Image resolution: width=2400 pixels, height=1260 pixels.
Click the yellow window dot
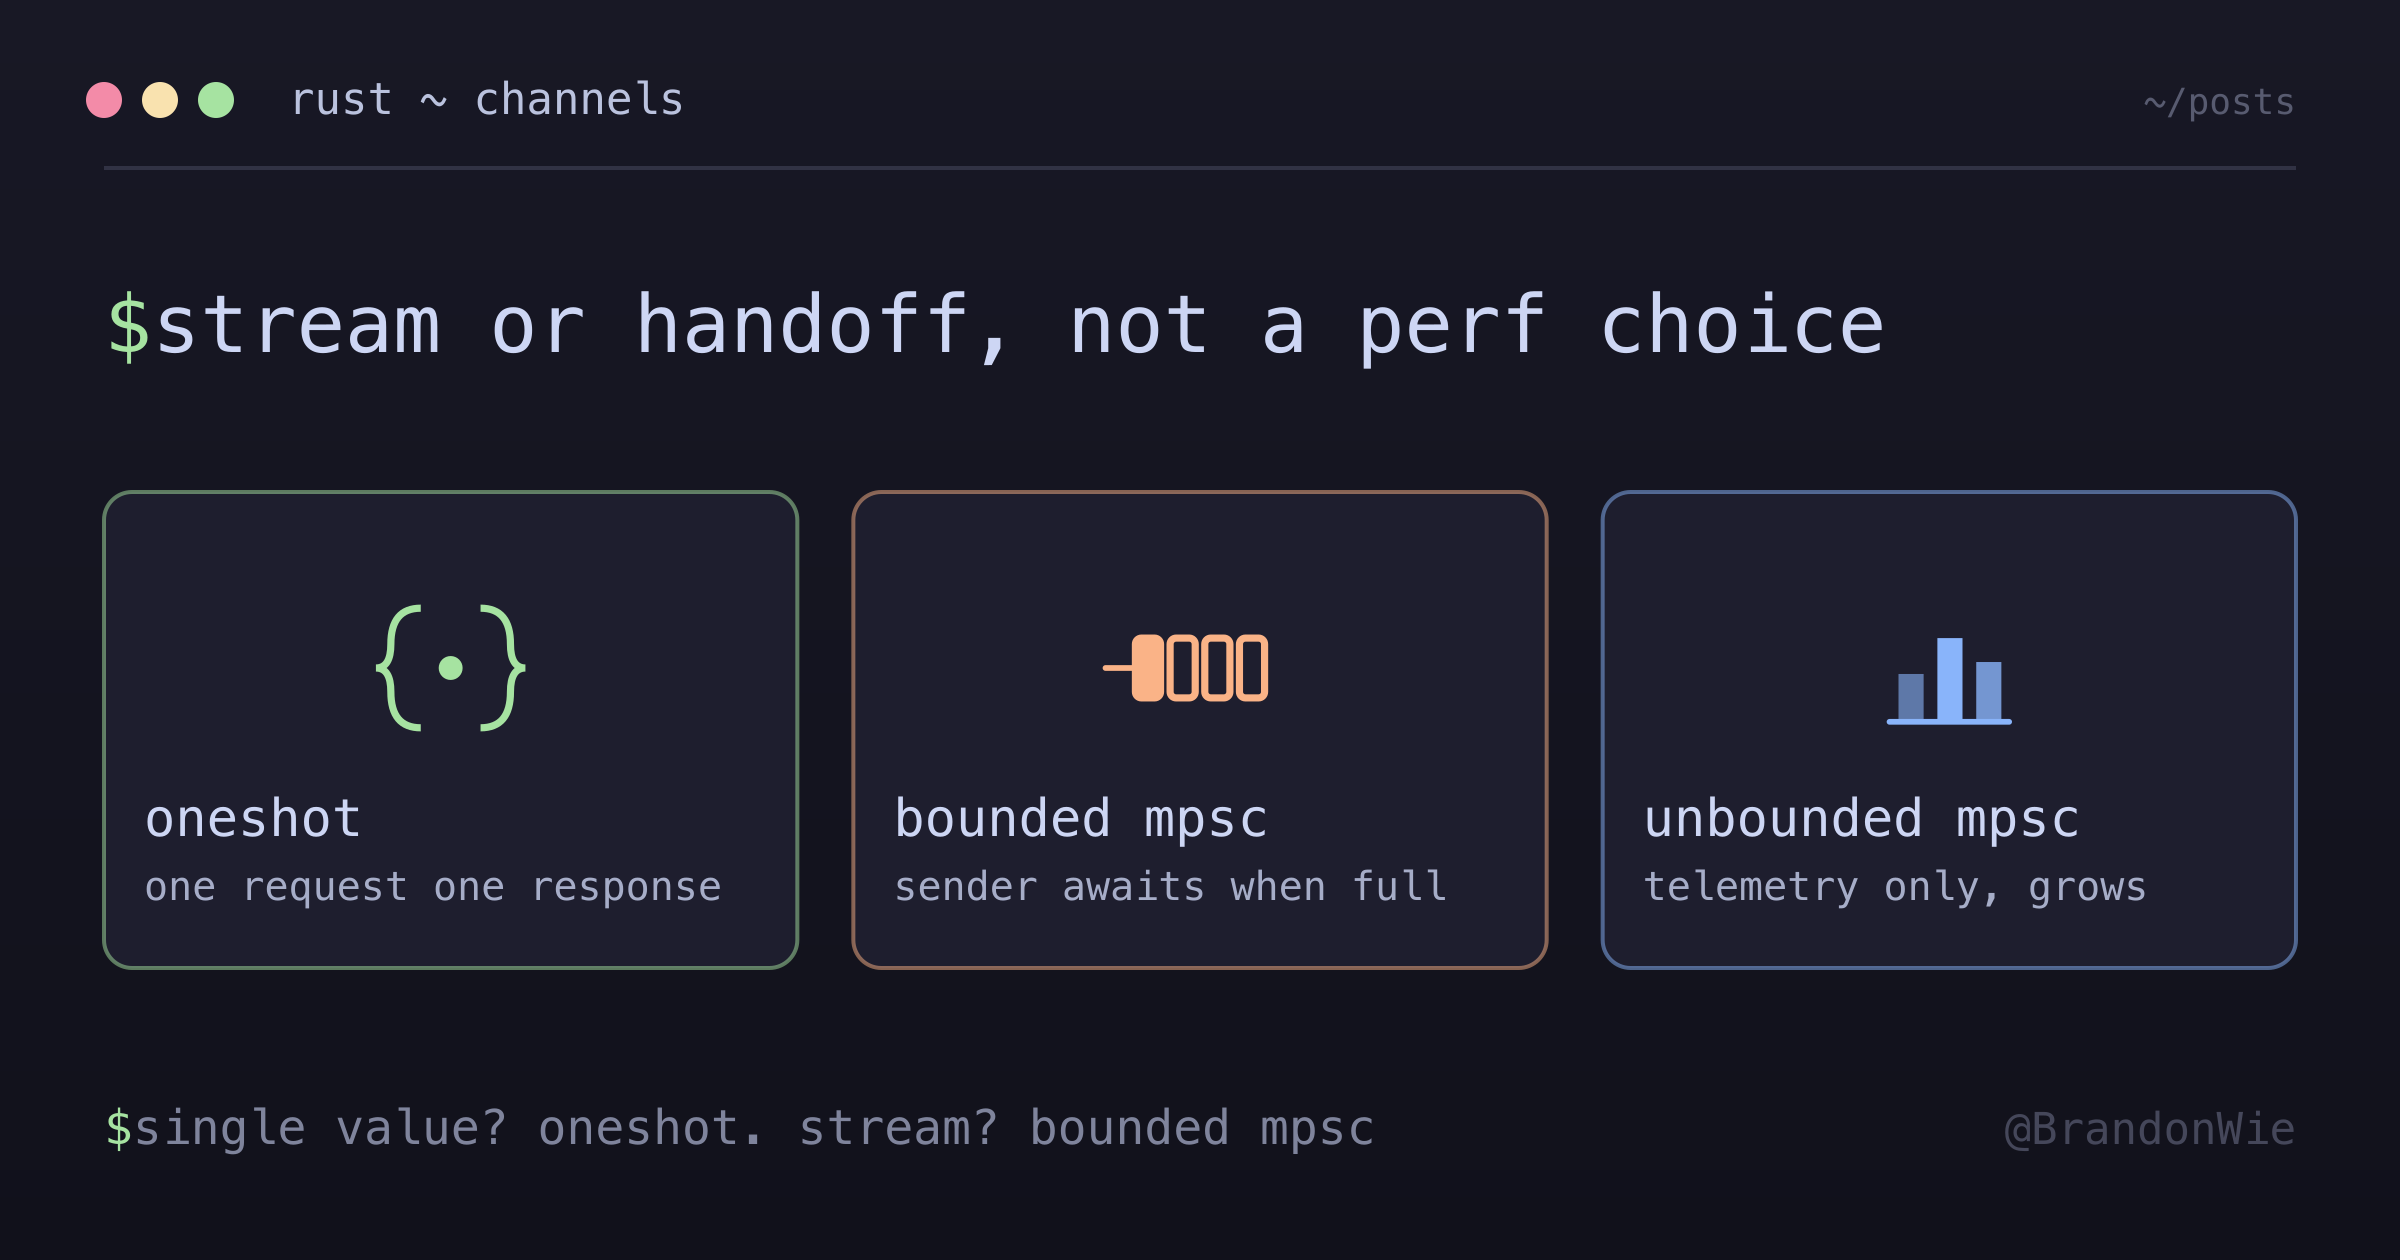coord(160,100)
